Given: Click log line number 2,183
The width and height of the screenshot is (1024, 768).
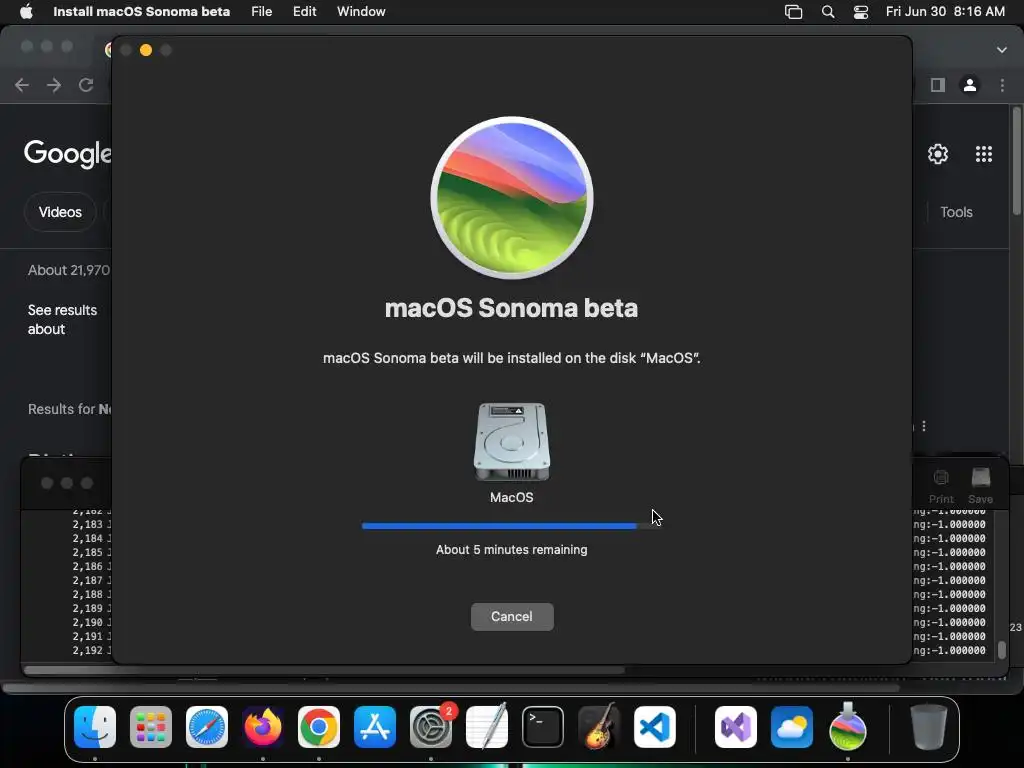Looking at the screenshot, I should (x=88, y=524).
